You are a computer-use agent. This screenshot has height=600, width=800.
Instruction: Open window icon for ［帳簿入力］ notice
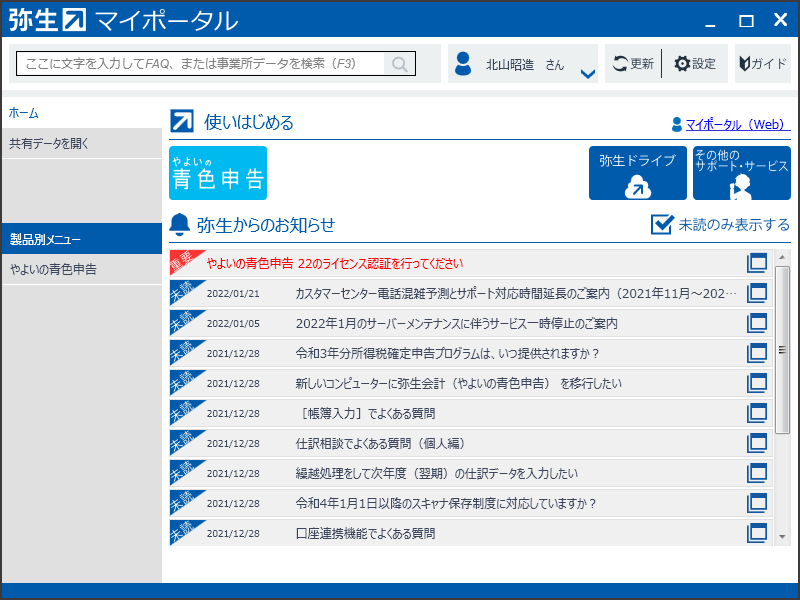pos(757,413)
